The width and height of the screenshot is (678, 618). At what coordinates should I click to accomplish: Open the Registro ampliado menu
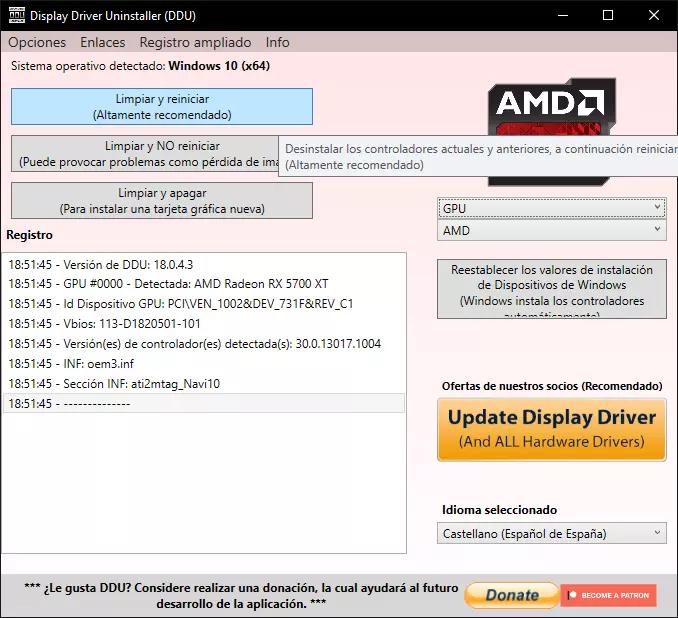point(195,42)
